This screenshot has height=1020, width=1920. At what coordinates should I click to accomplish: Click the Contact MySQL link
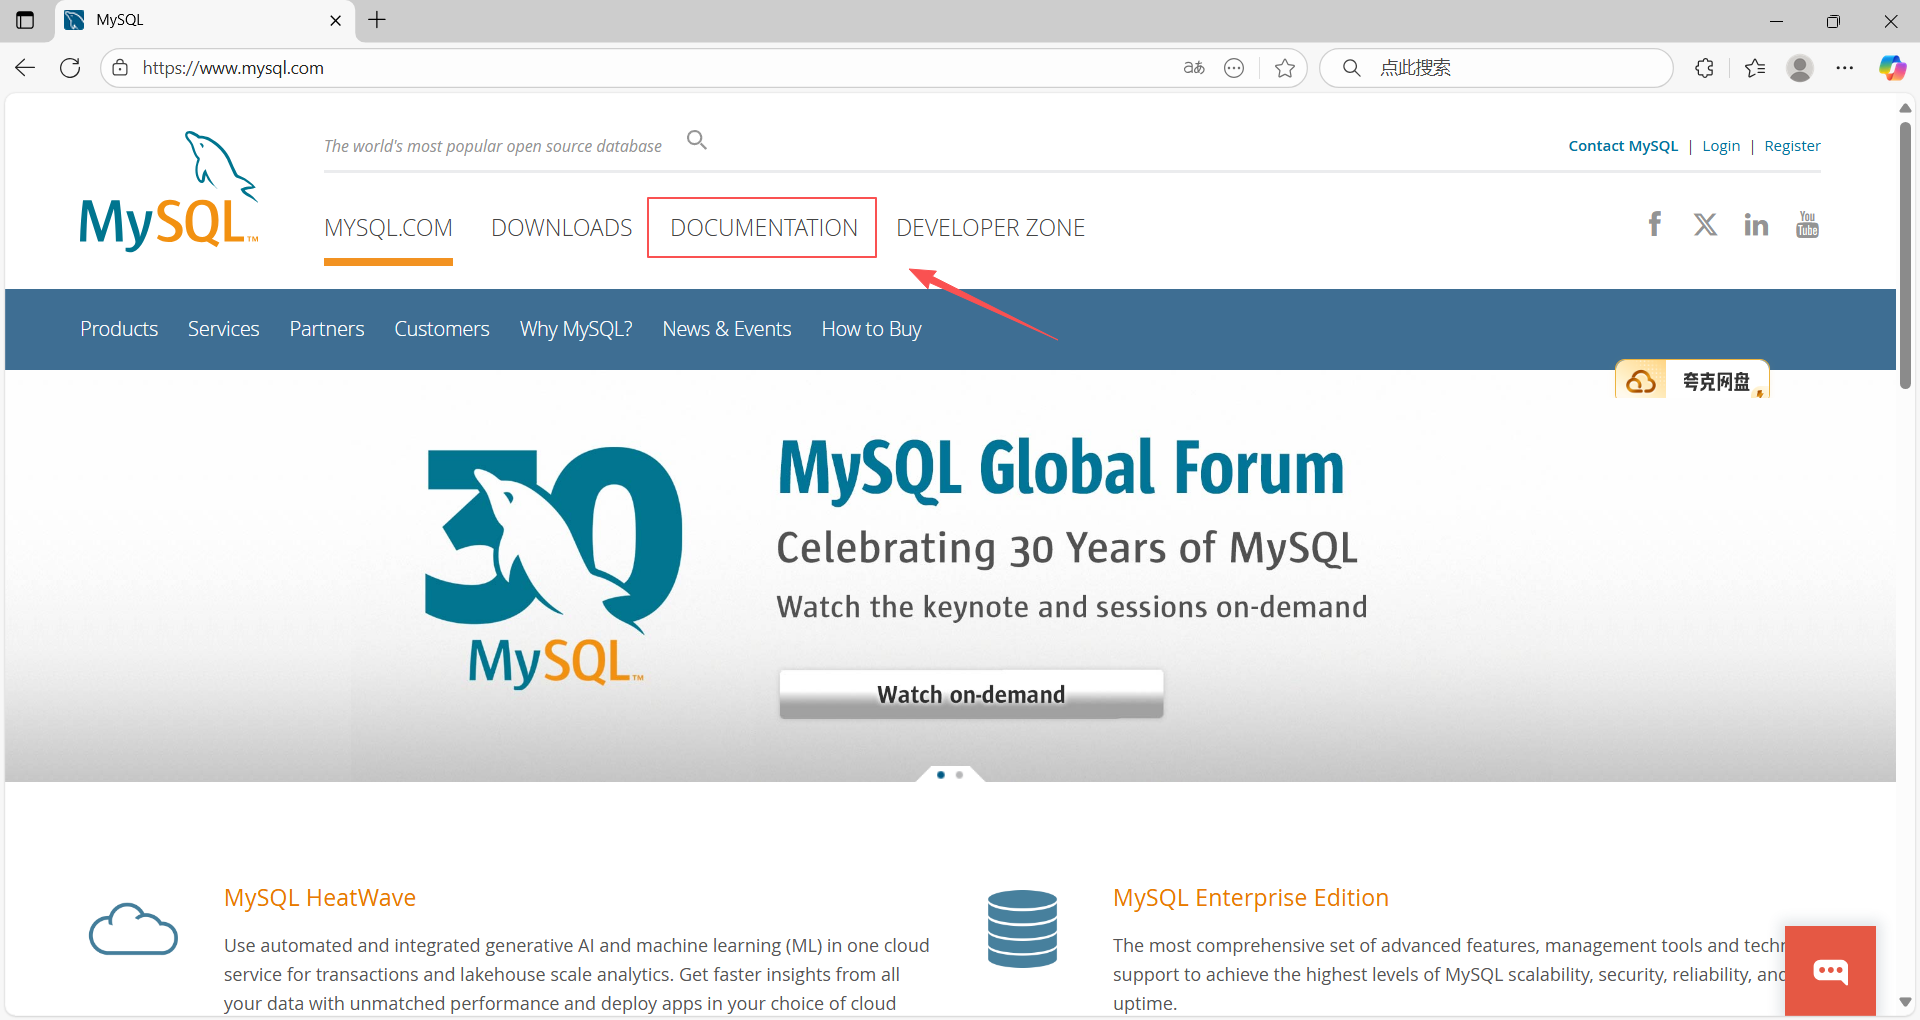1623,146
